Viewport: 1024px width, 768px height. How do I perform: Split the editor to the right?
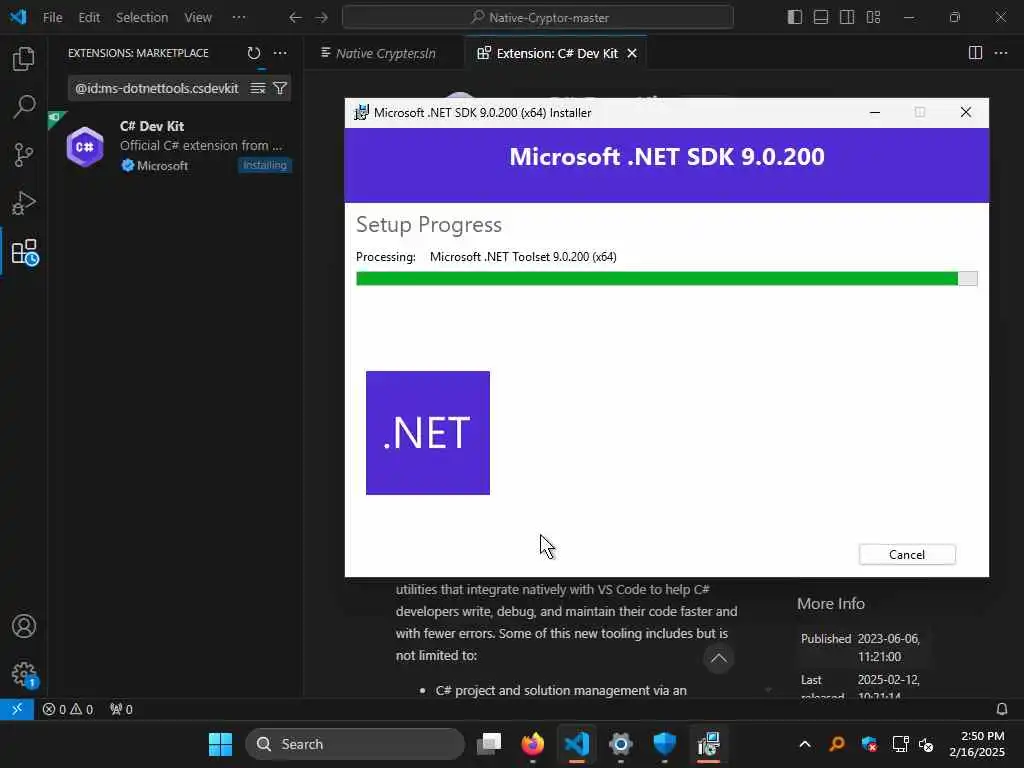(x=975, y=53)
